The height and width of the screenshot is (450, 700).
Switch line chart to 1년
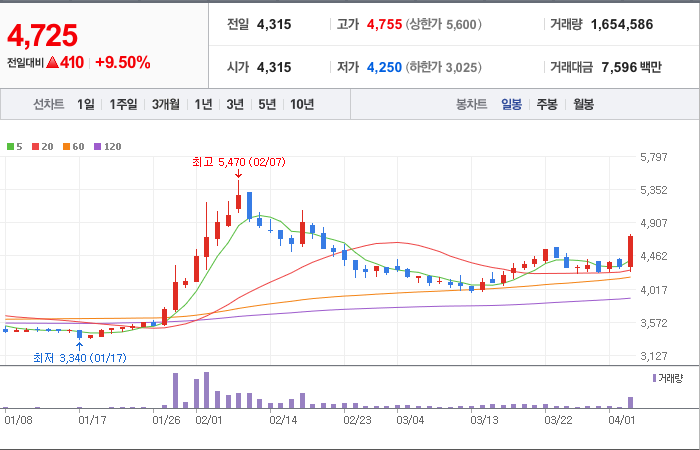pos(203,104)
